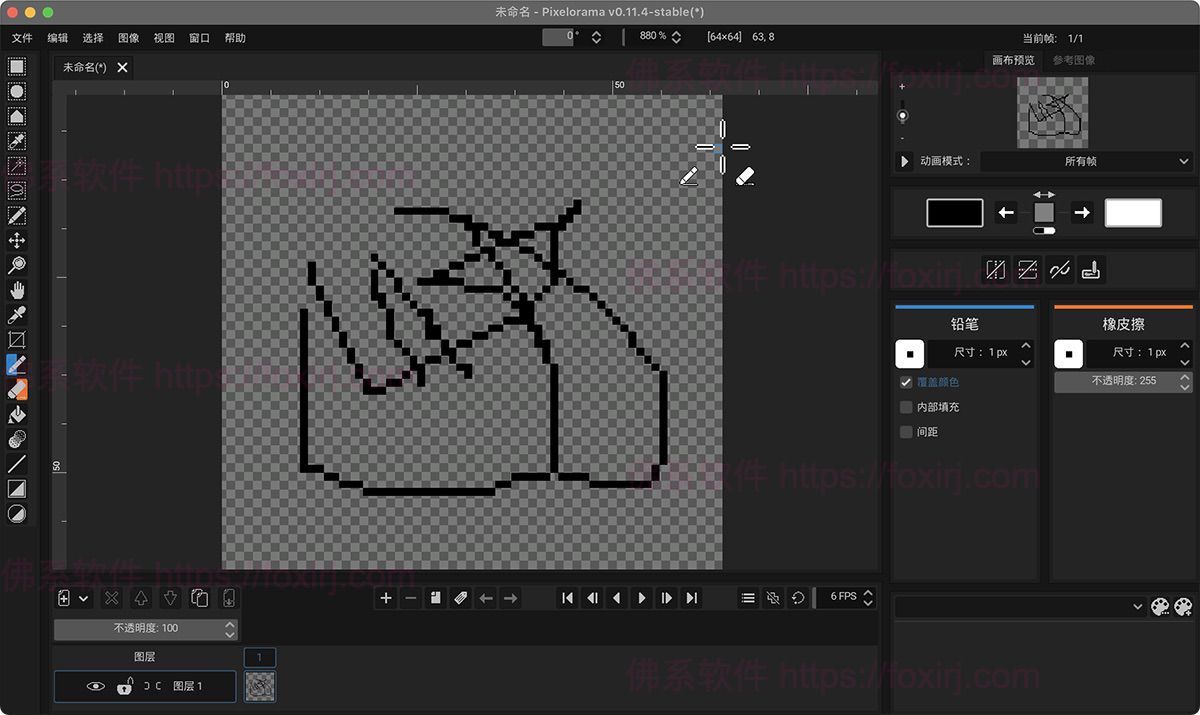Select the rectangular selection tool
Viewport: 1200px width, 715px height.
click(17, 67)
